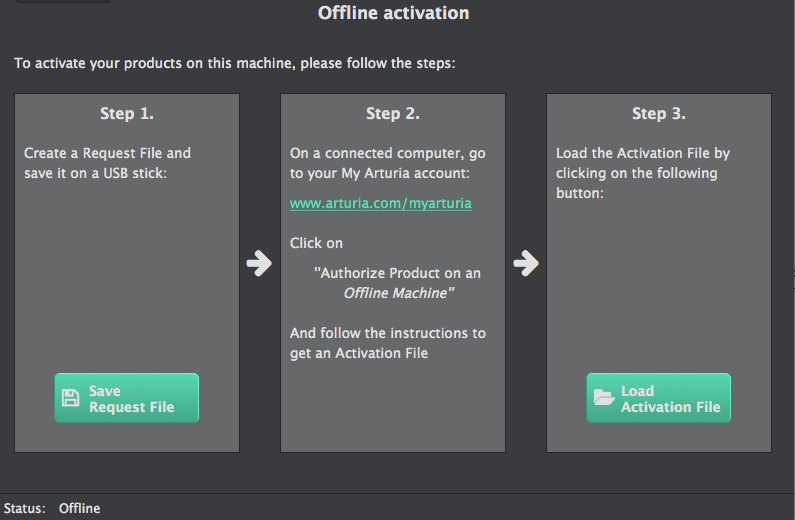Click the 'Status:' label in the status bar

[24, 508]
